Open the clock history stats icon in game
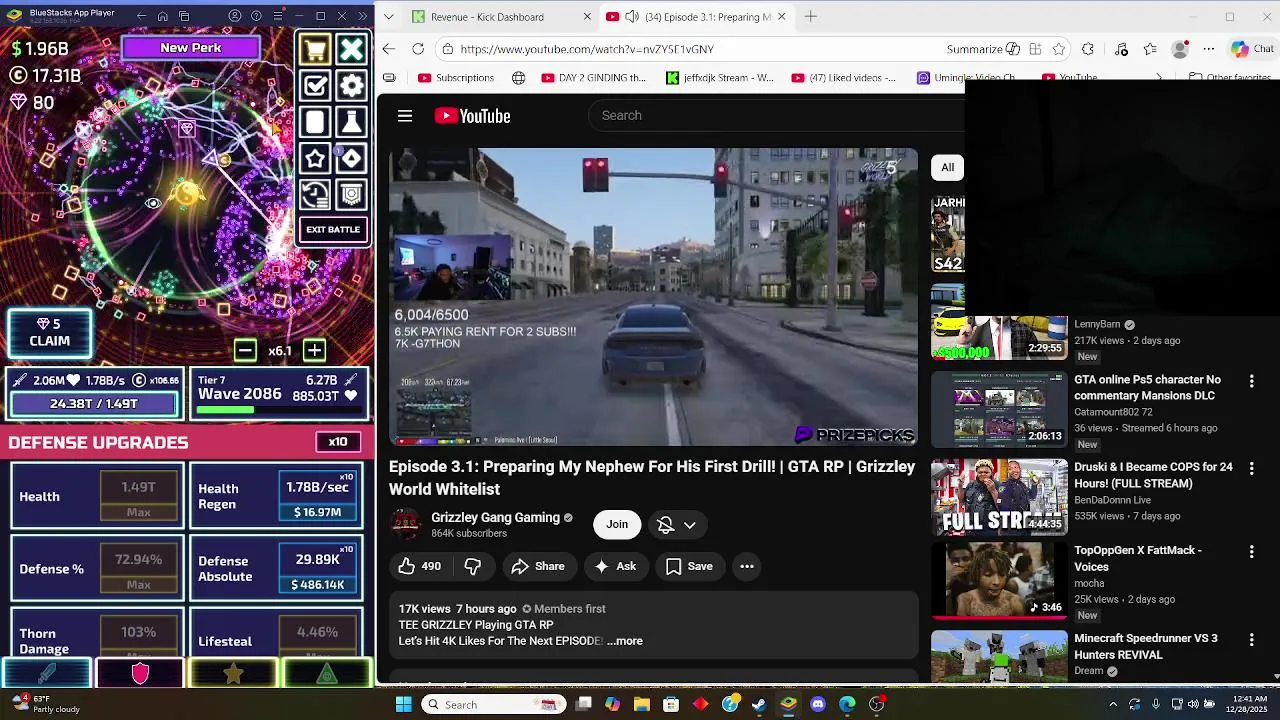The image size is (1280, 720). click(x=315, y=194)
